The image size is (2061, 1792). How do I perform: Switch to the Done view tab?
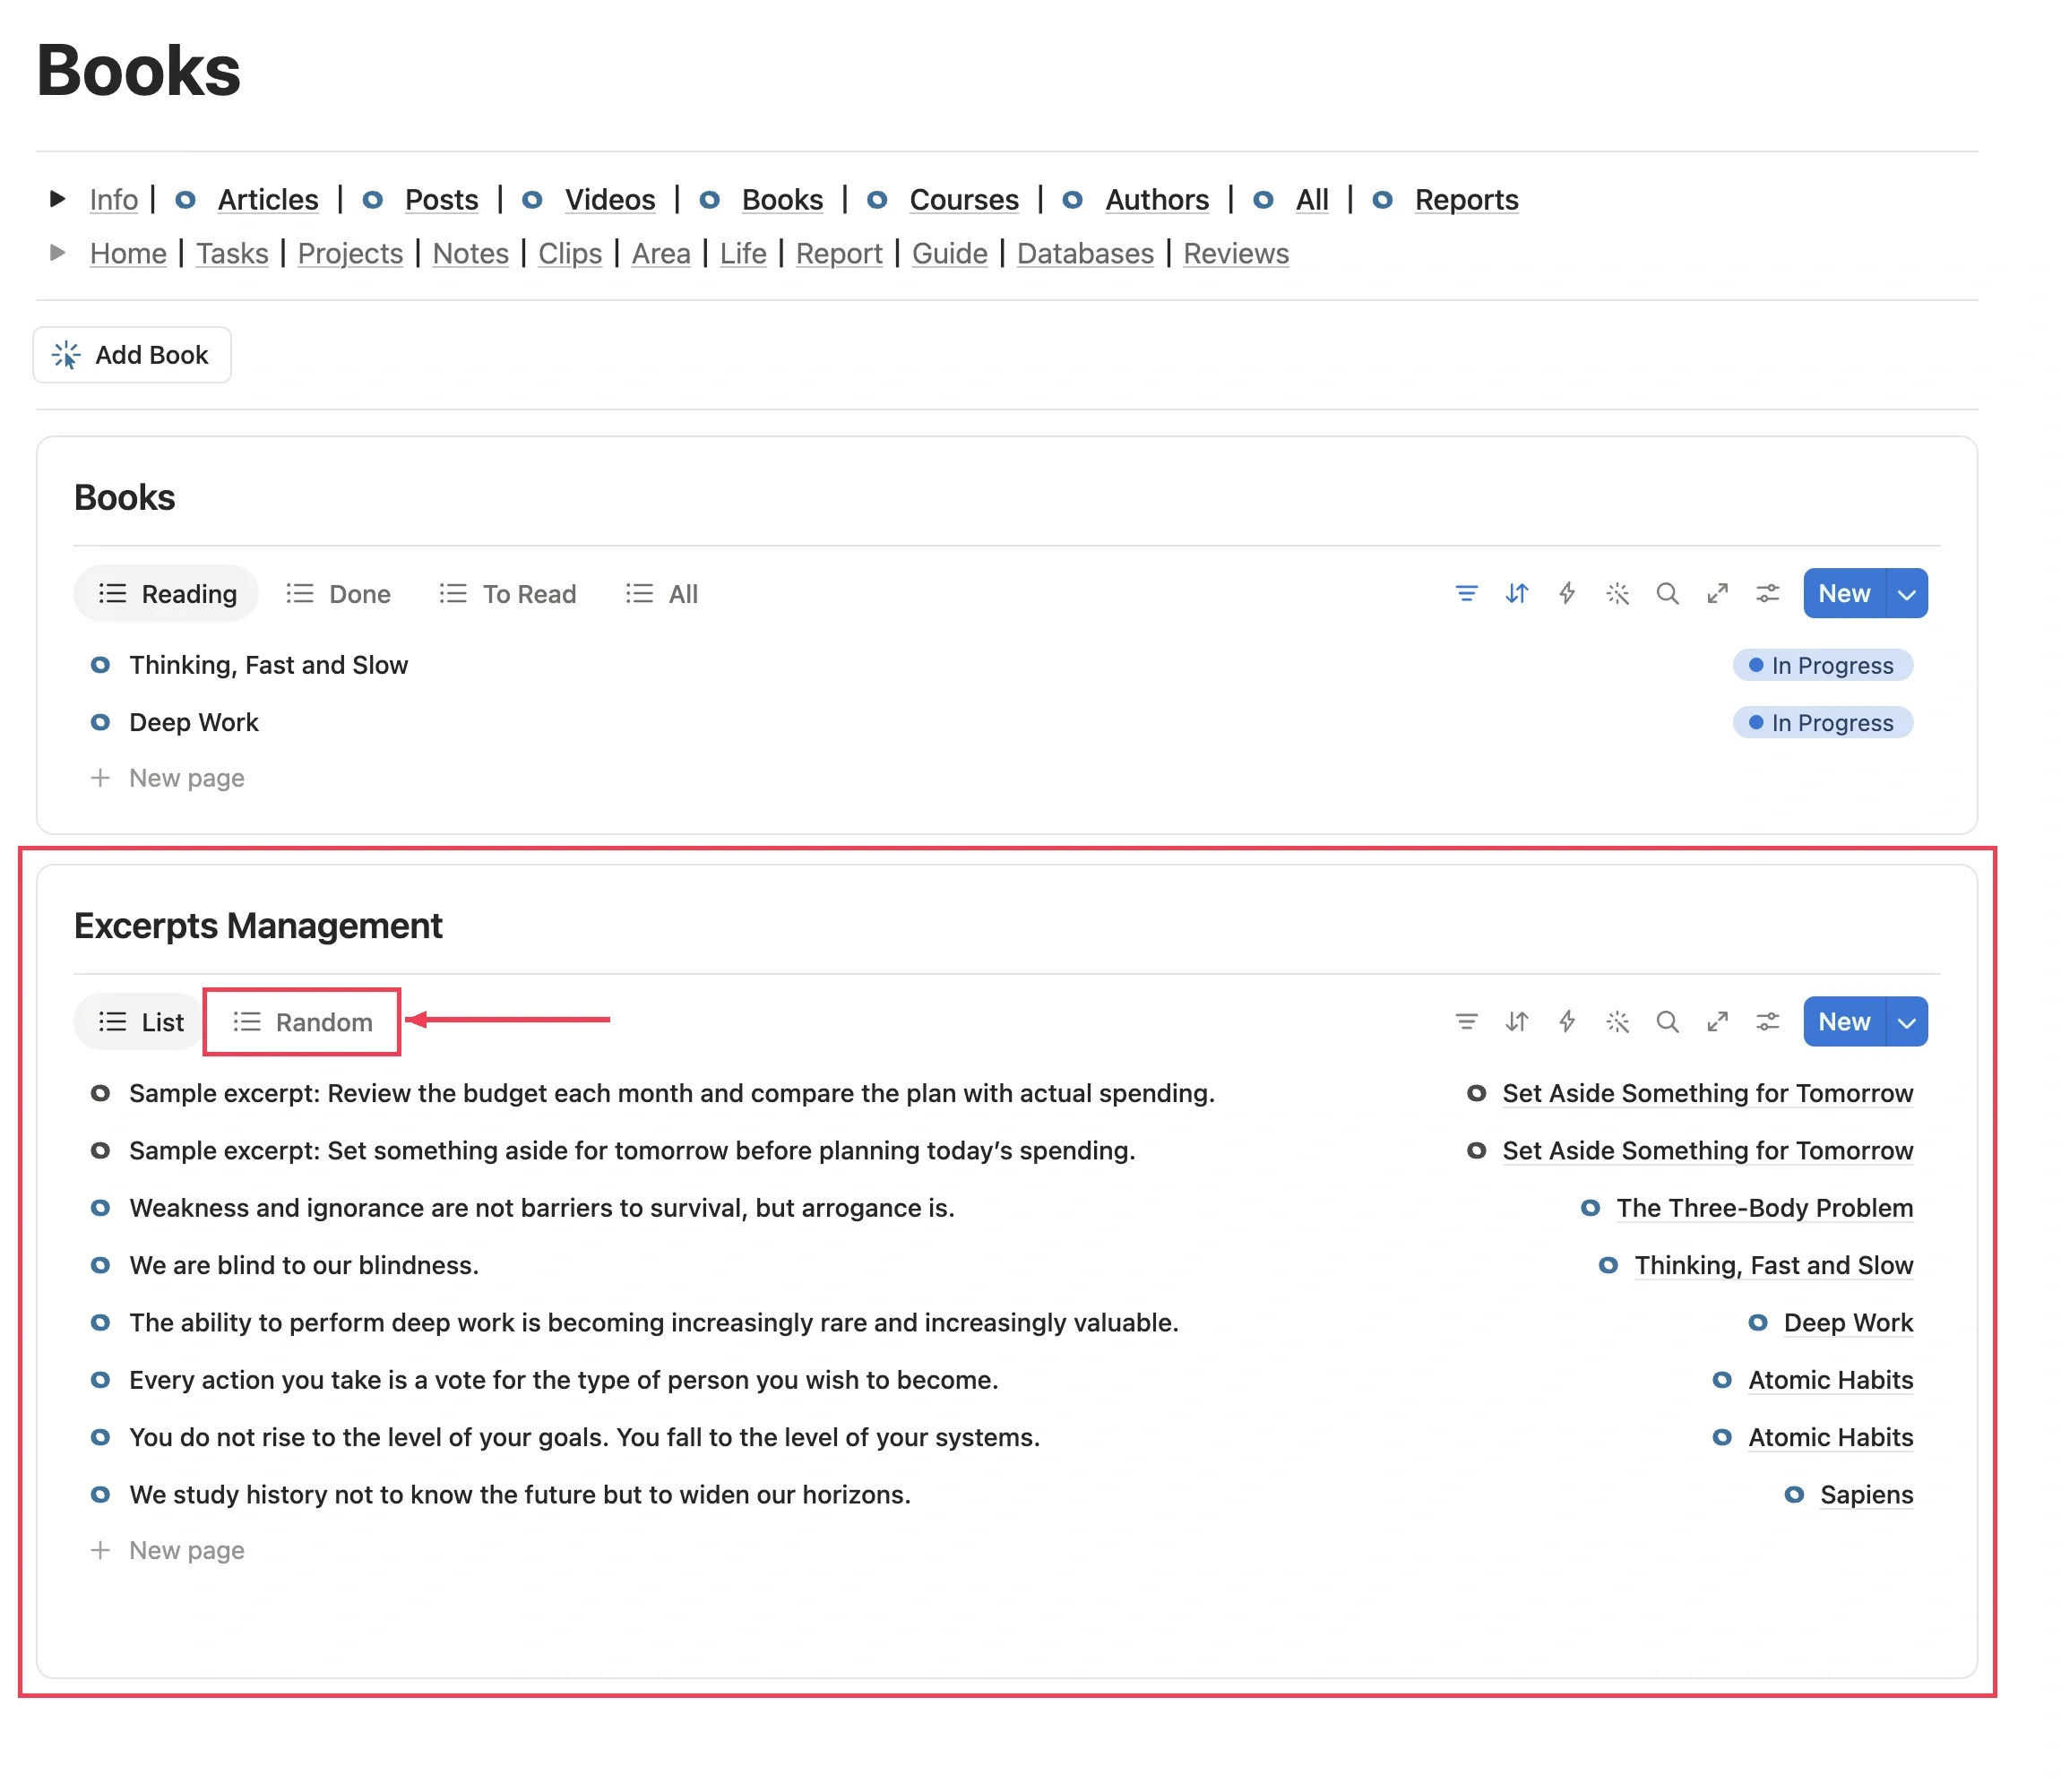click(338, 594)
